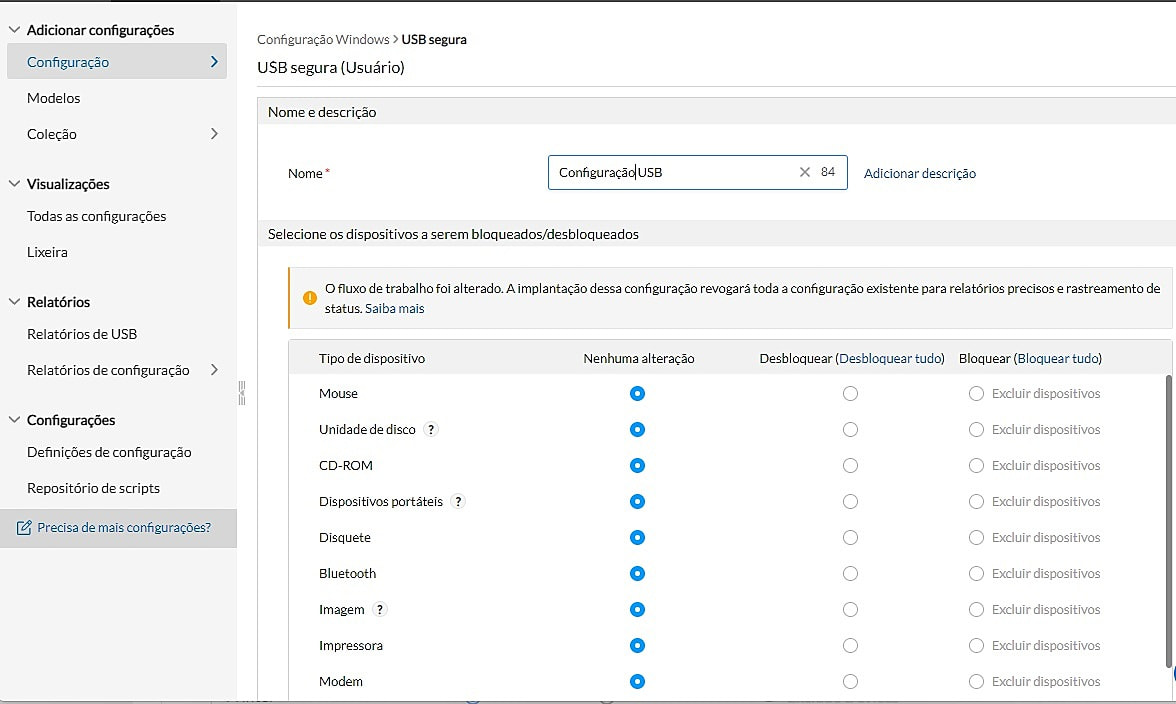The width and height of the screenshot is (1176, 704).
Task: Click help icon beside Unidade de disco
Action: coord(431,430)
